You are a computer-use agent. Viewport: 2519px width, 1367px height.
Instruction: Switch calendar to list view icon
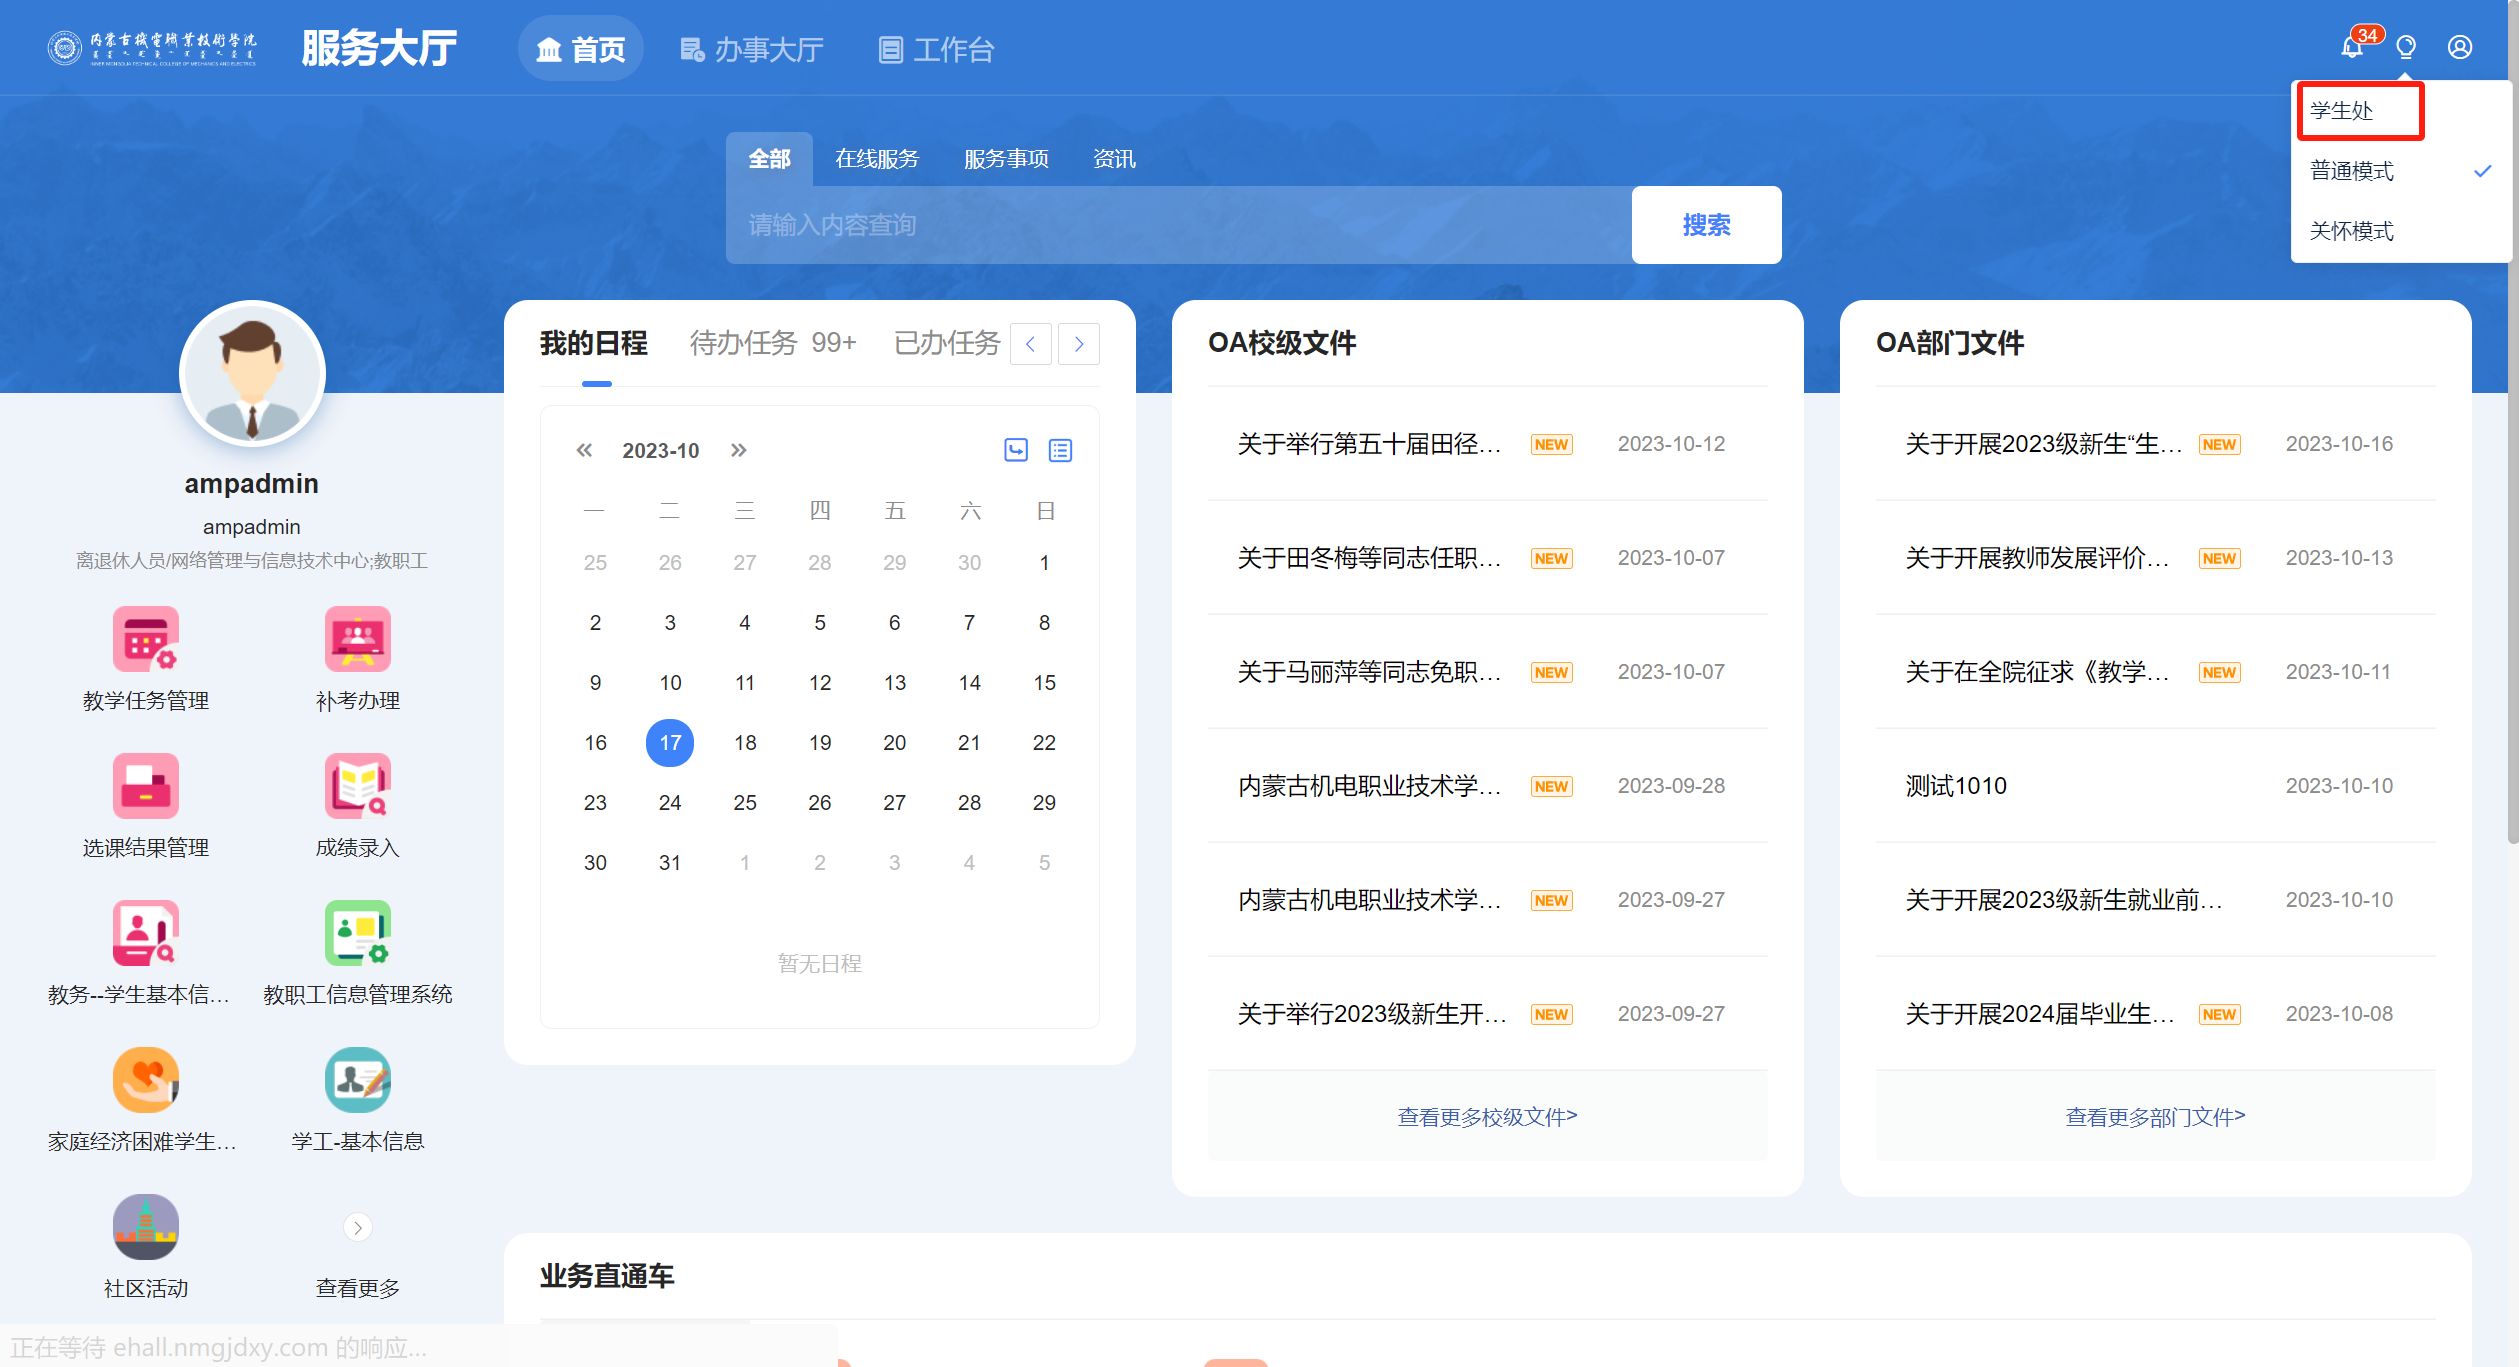[x=1060, y=450]
